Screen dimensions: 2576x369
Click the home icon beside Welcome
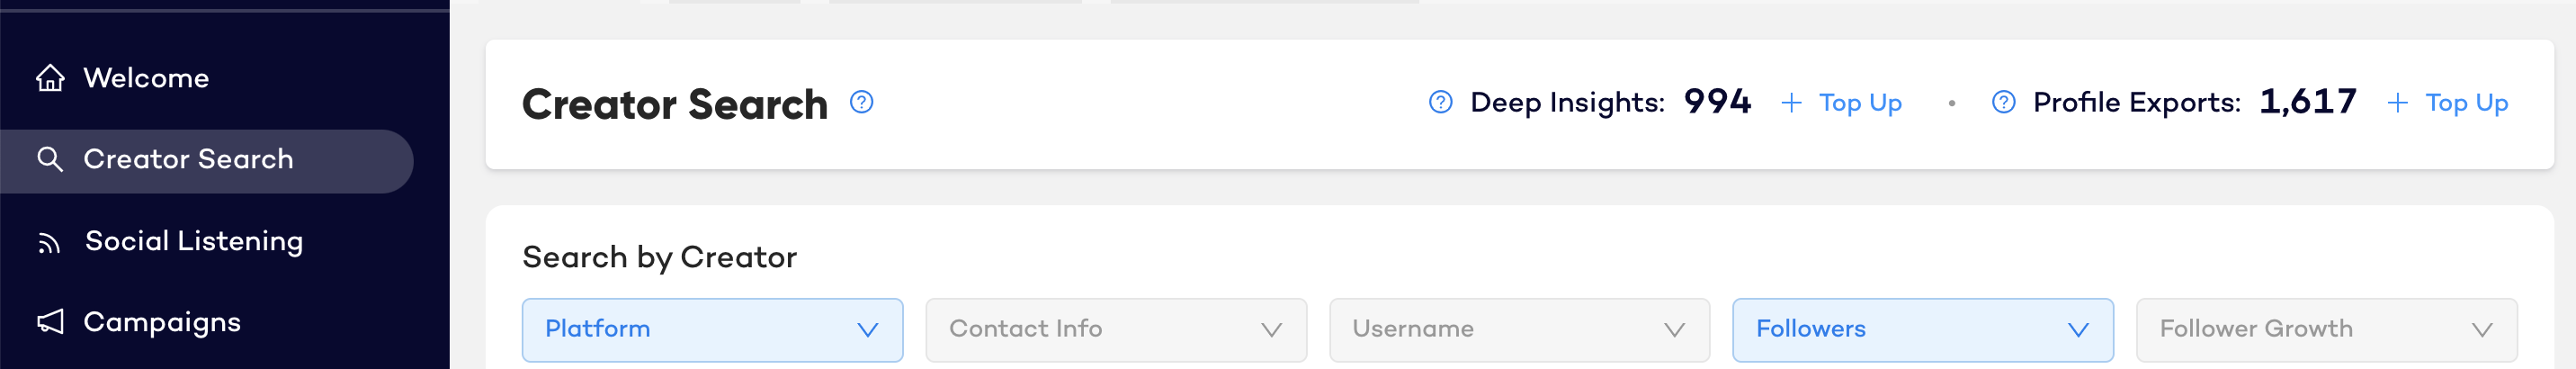(x=50, y=78)
